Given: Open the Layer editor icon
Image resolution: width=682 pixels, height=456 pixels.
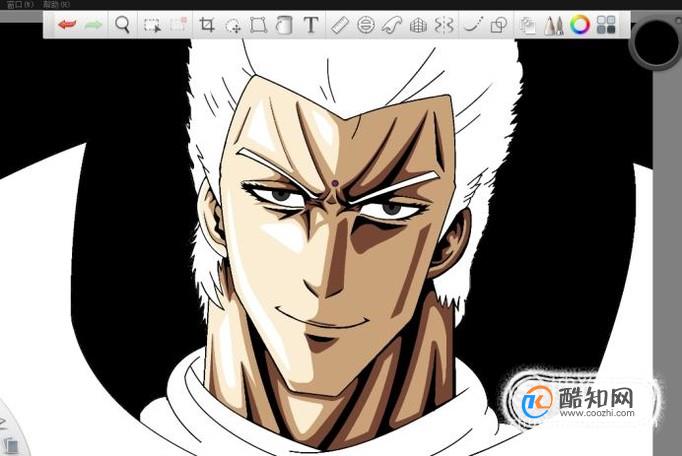Looking at the screenshot, I should click(x=528, y=26).
